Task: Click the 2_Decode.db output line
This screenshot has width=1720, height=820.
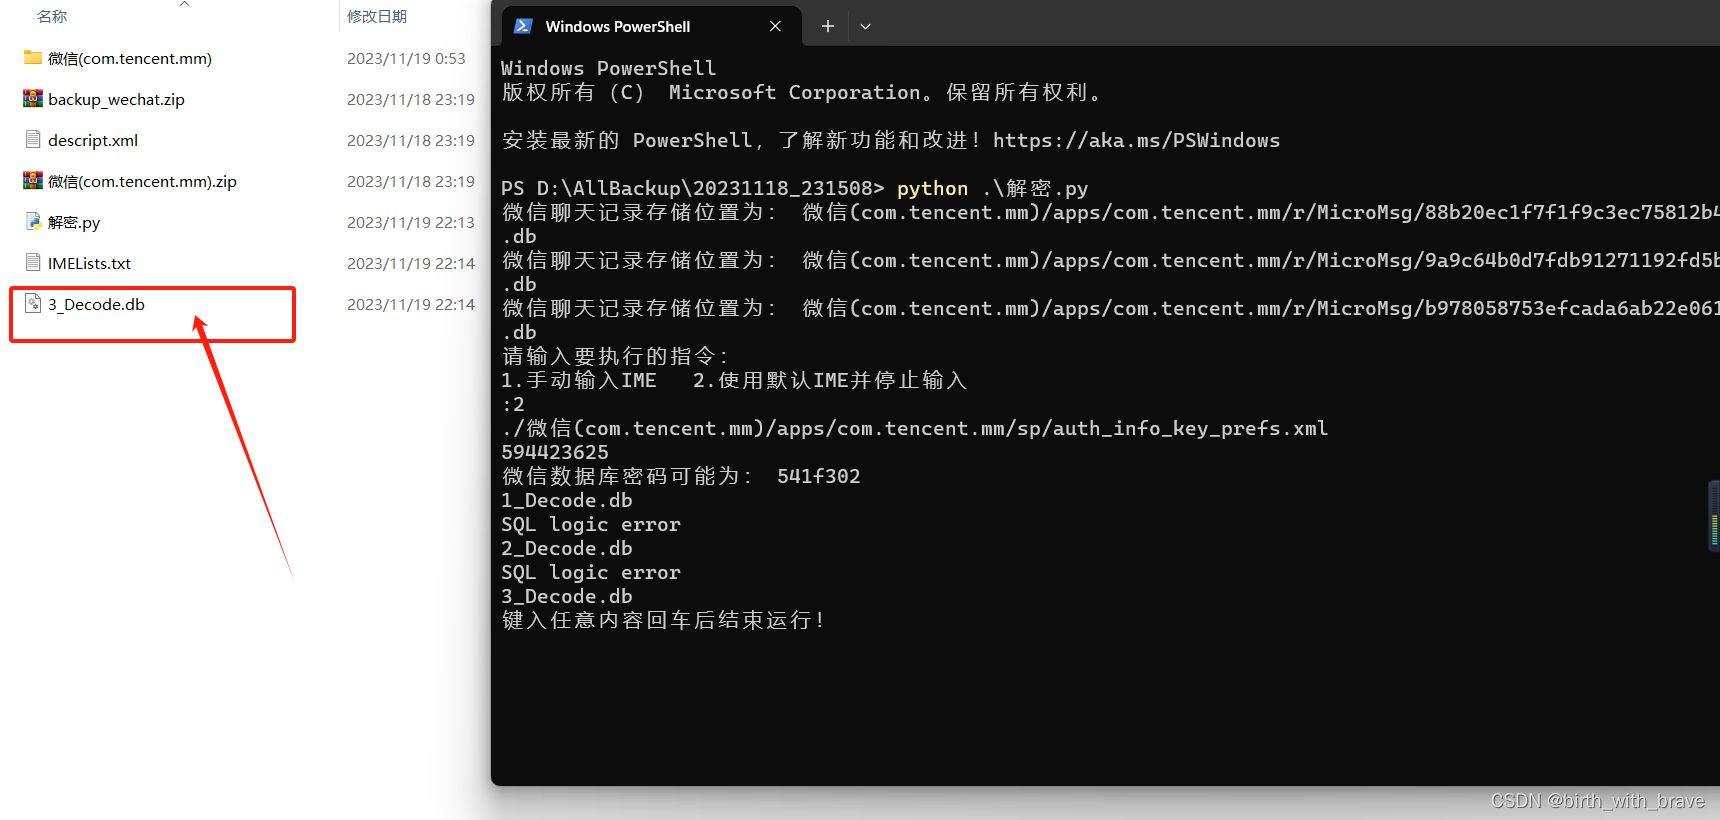Action: [567, 548]
